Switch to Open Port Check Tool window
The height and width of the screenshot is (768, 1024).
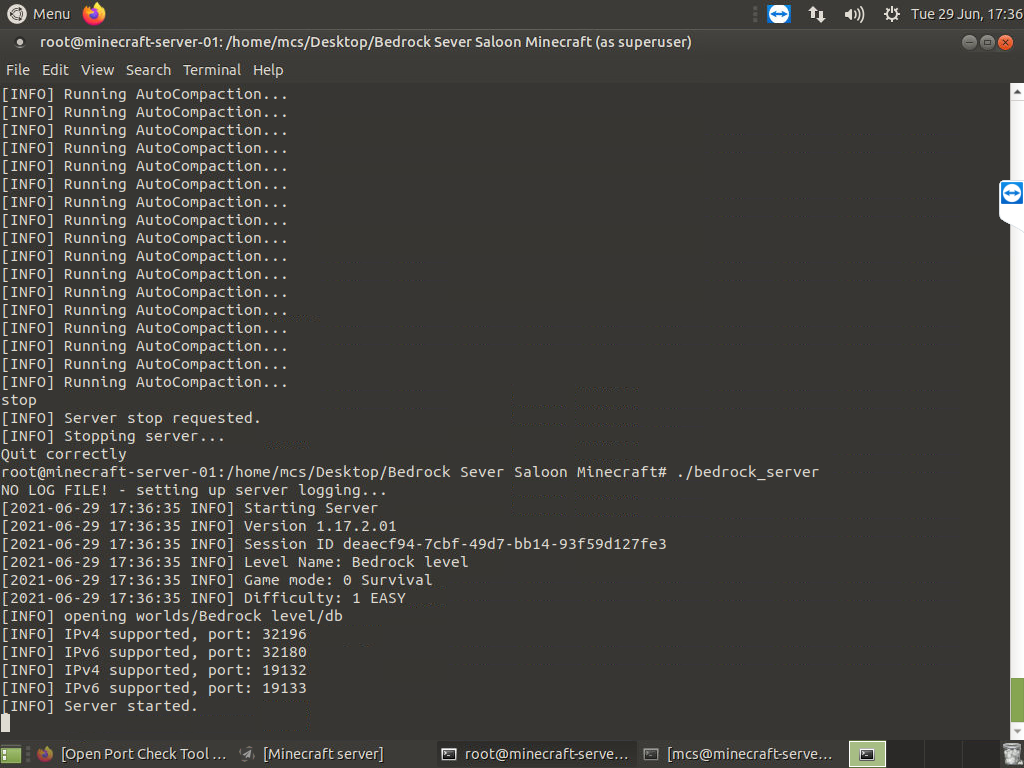tap(131, 754)
